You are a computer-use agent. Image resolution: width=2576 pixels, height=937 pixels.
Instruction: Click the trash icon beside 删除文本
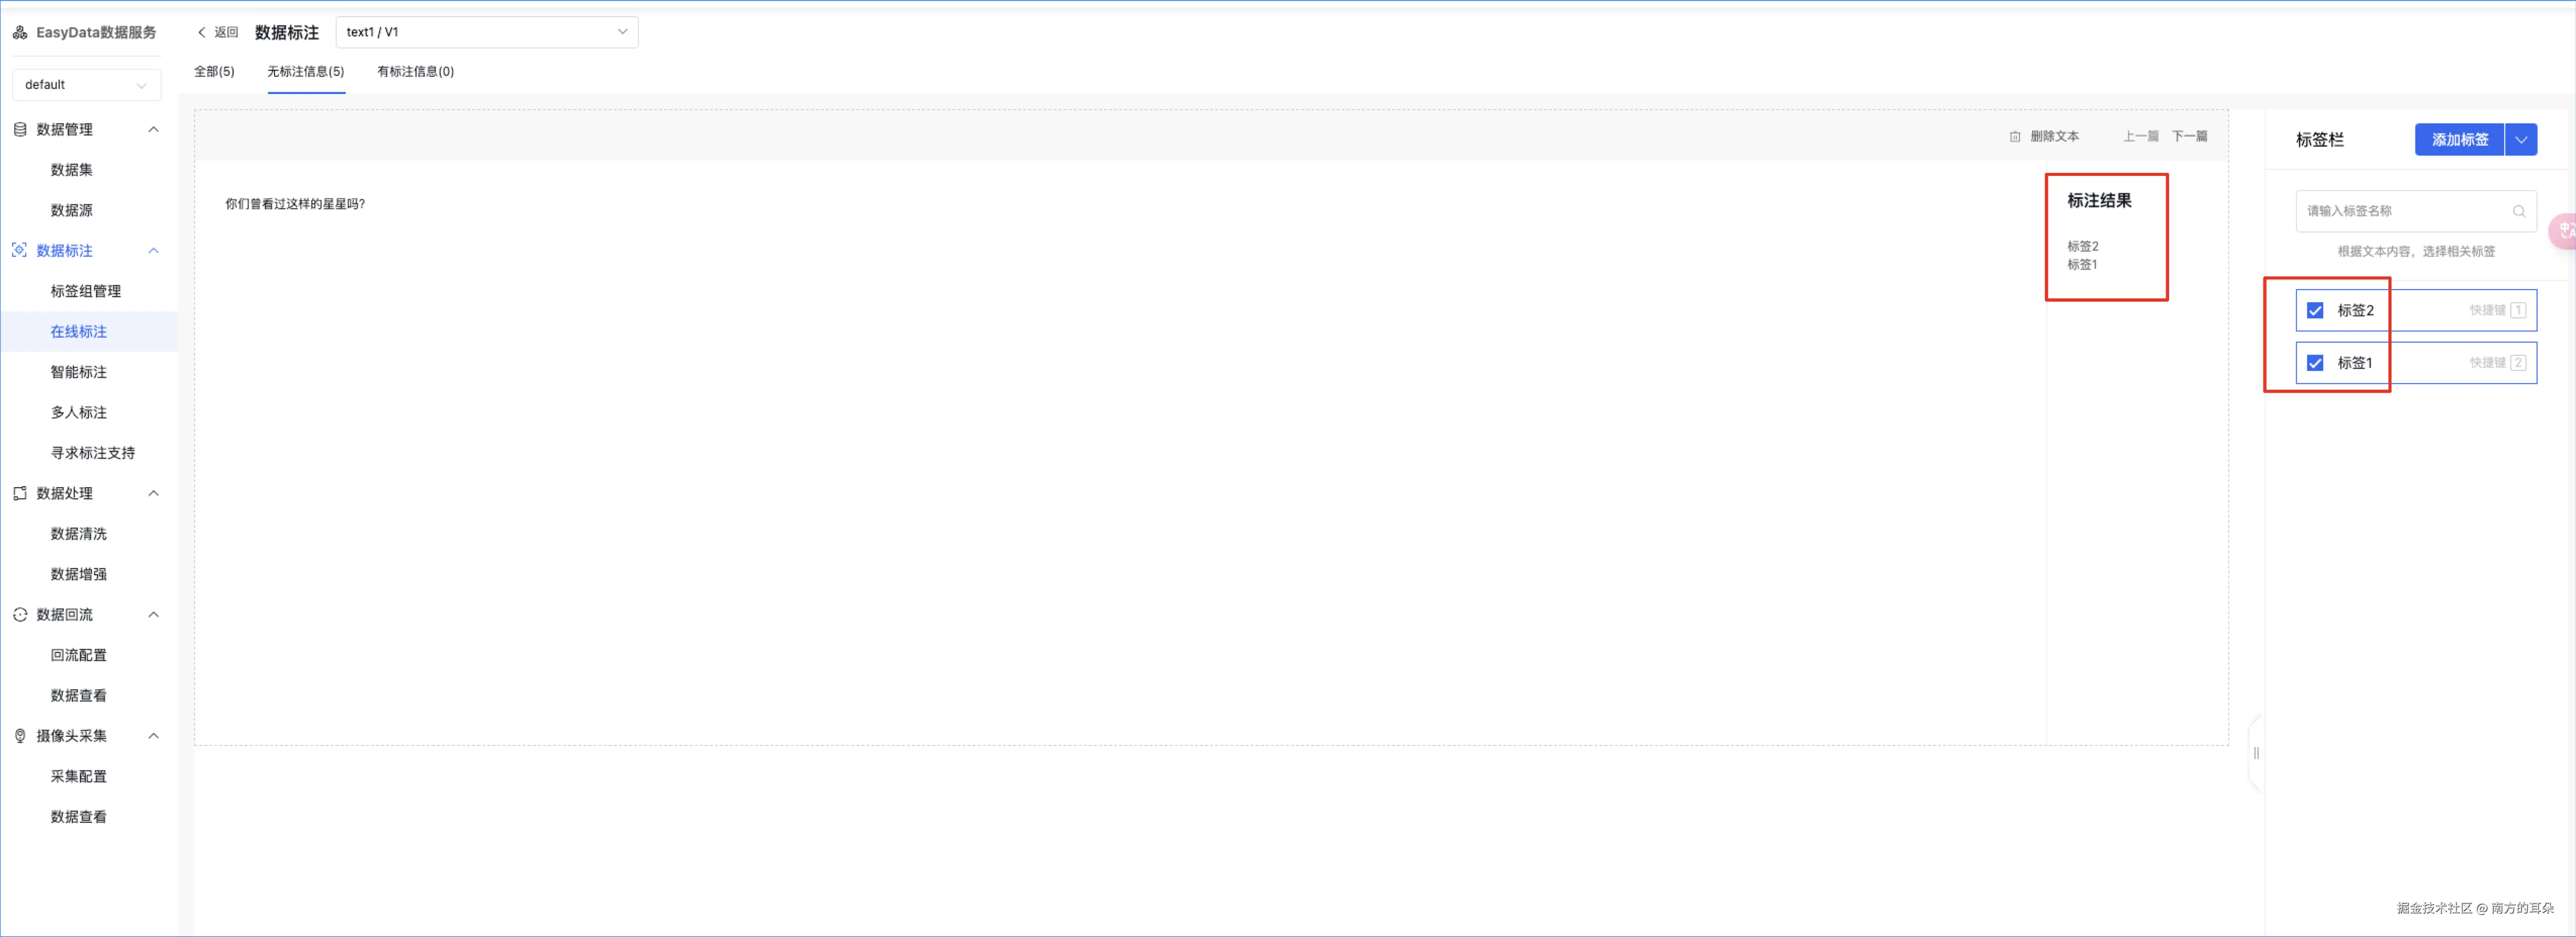pyautogui.click(x=2015, y=137)
